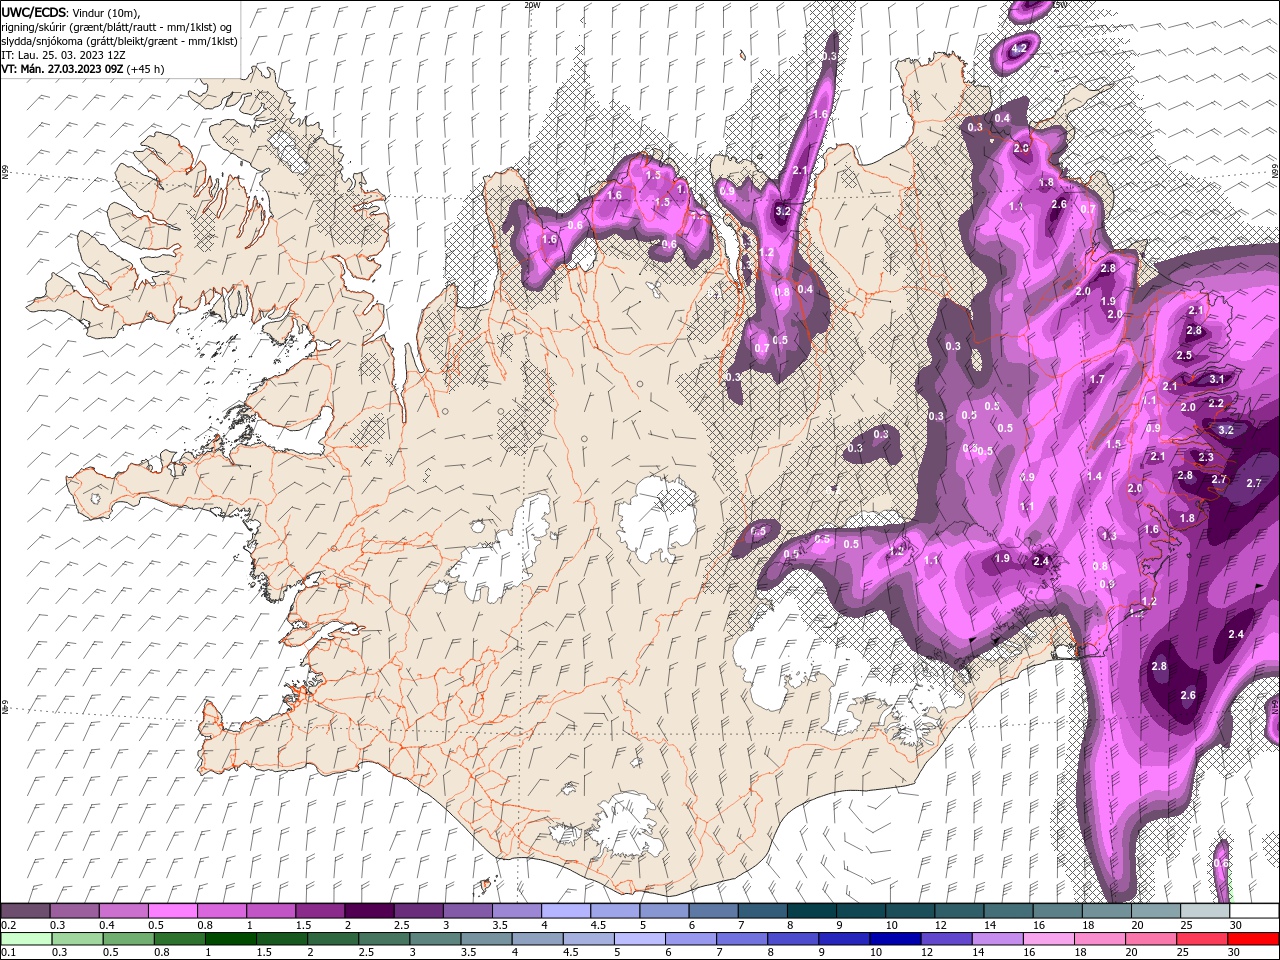Select the light pink 16 rain legend swatch

point(1048,938)
